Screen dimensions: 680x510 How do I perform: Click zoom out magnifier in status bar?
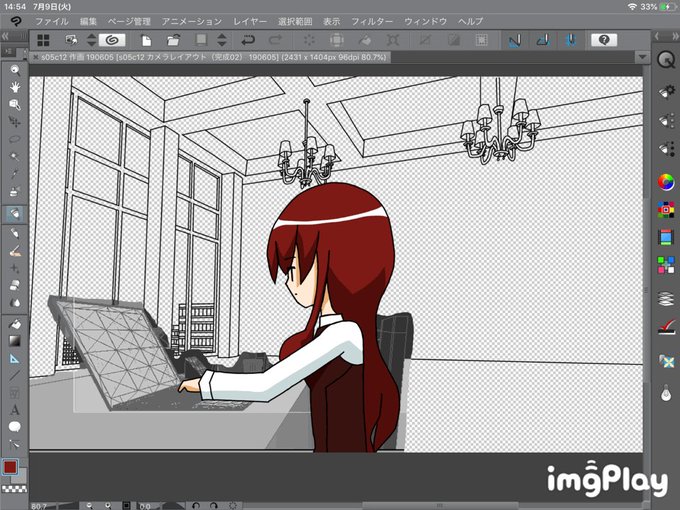click(90, 506)
